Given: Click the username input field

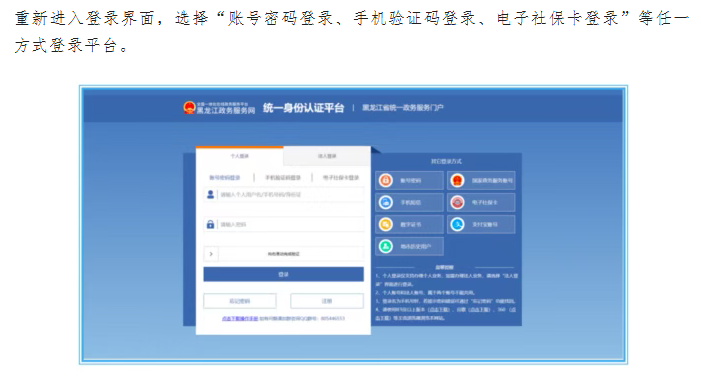Looking at the screenshot, I should point(283,195).
